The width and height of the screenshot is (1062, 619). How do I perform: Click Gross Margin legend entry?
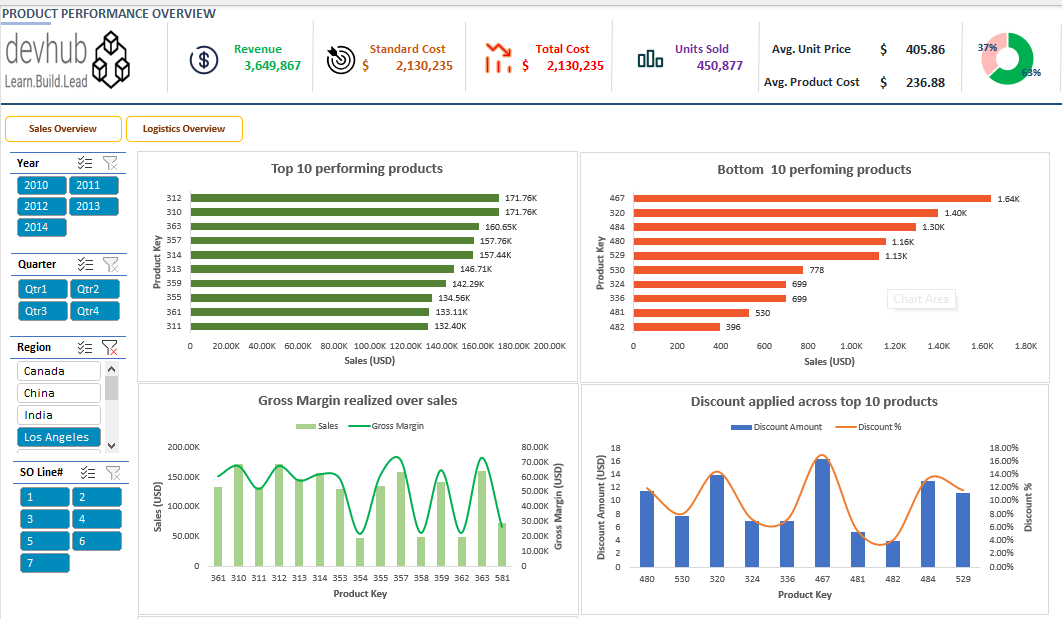(386, 426)
